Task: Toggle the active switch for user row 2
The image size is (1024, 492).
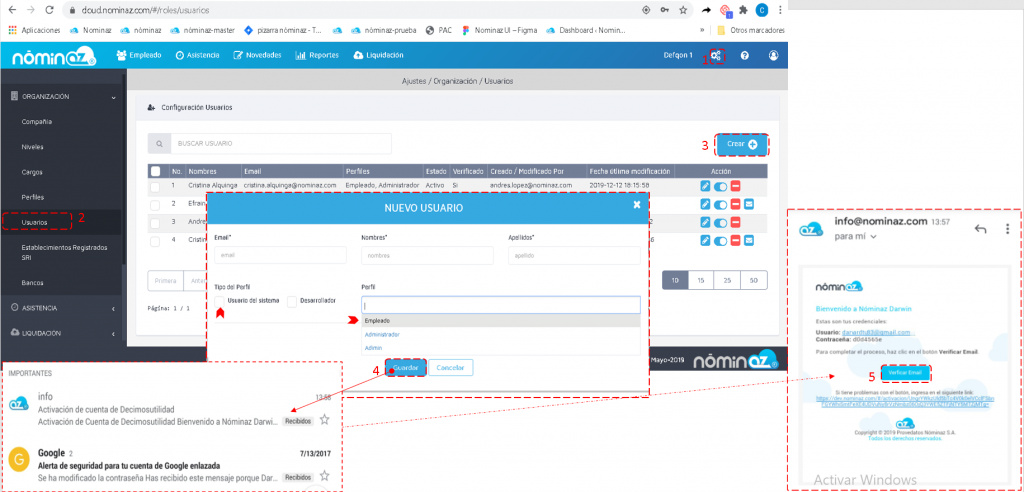Action: 720,205
